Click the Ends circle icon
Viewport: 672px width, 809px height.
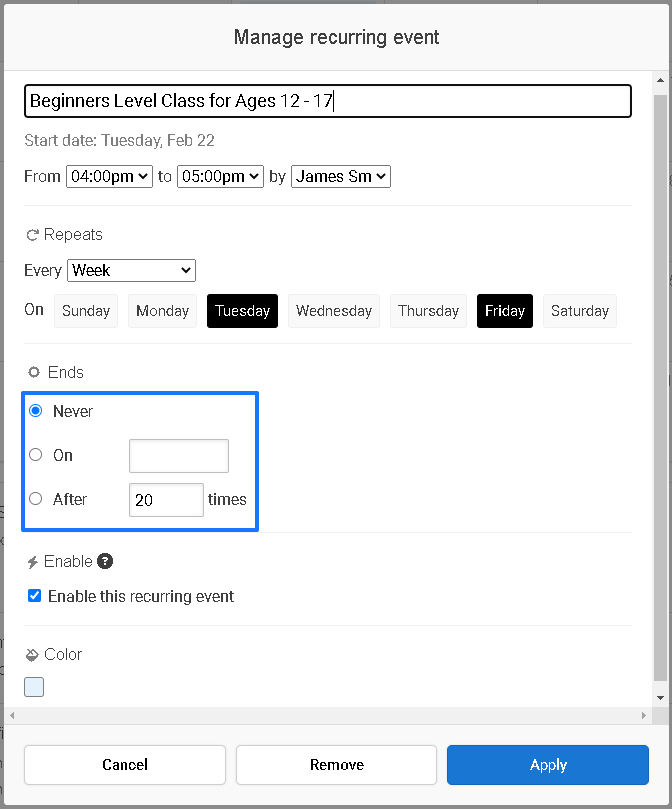click(34, 372)
